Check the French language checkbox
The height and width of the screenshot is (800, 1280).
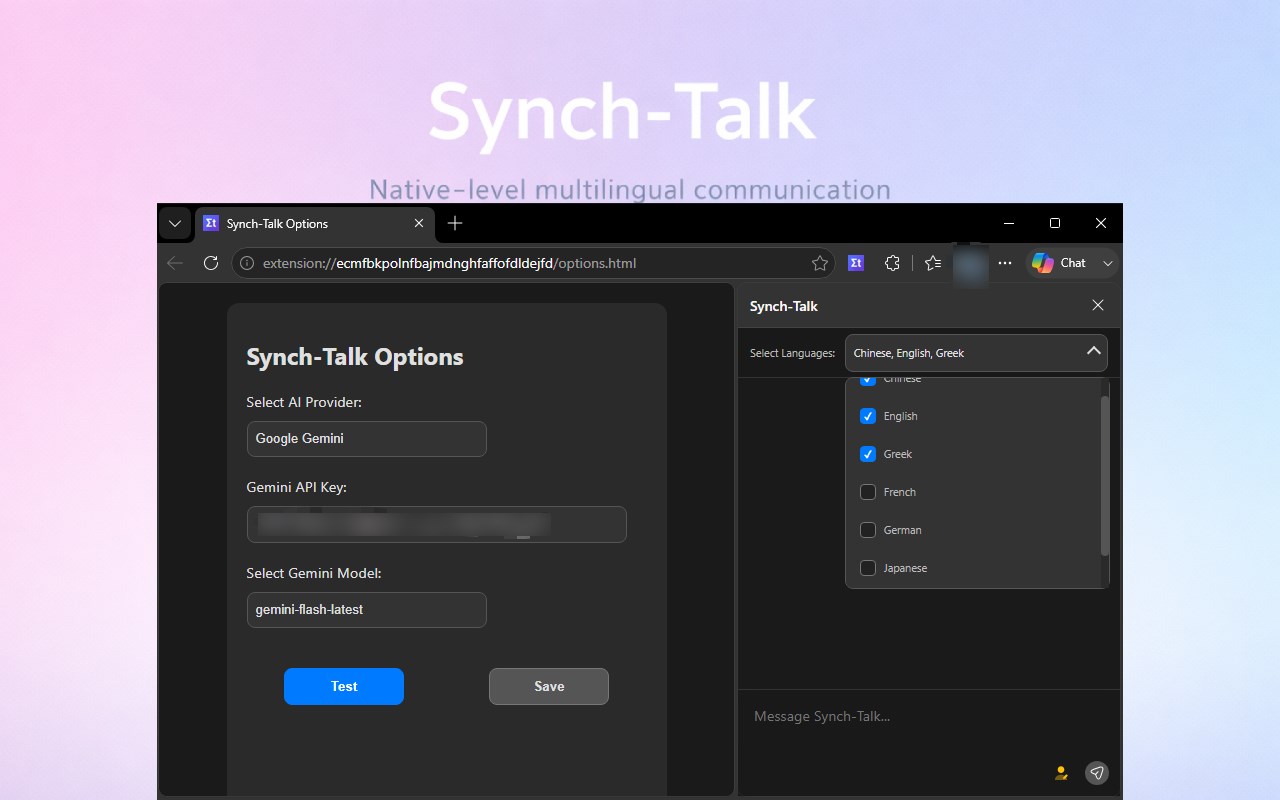click(x=868, y=492)
